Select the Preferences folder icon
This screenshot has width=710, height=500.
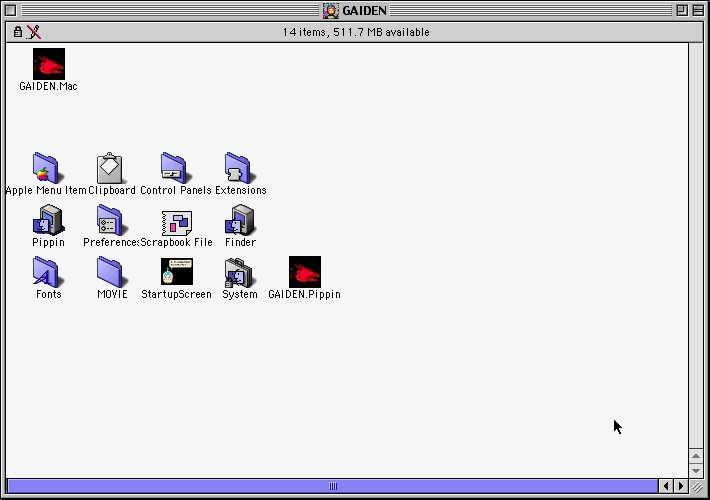[111, 220]
